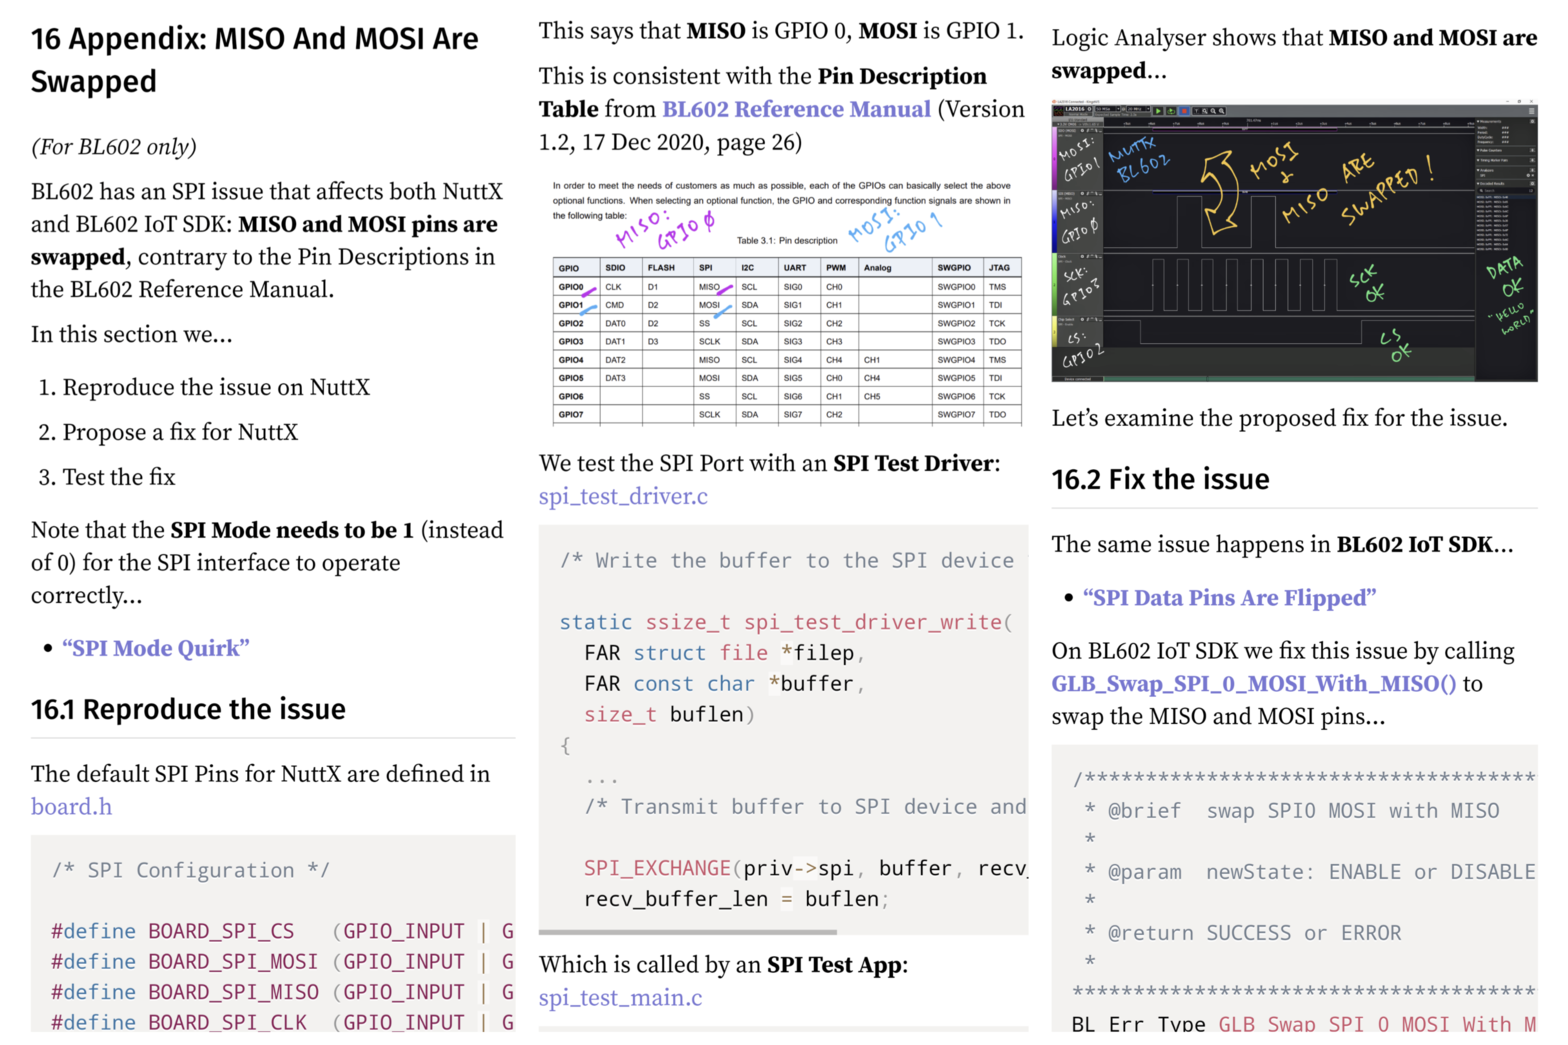The height and width of the screenshot is (1045, 1568).
Task: Click the "16.2 Fix the issue" heading
Action: (x=1160, y=480)
